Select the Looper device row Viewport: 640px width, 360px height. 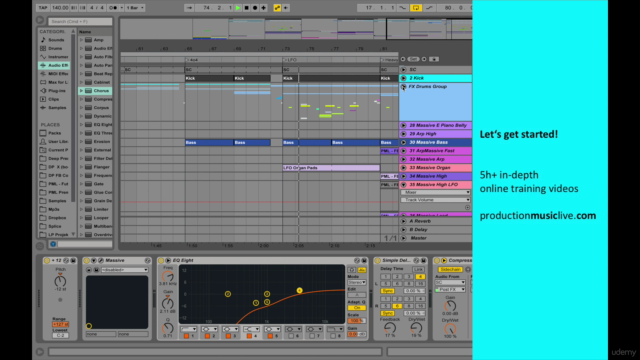click(x=95, y=218)
